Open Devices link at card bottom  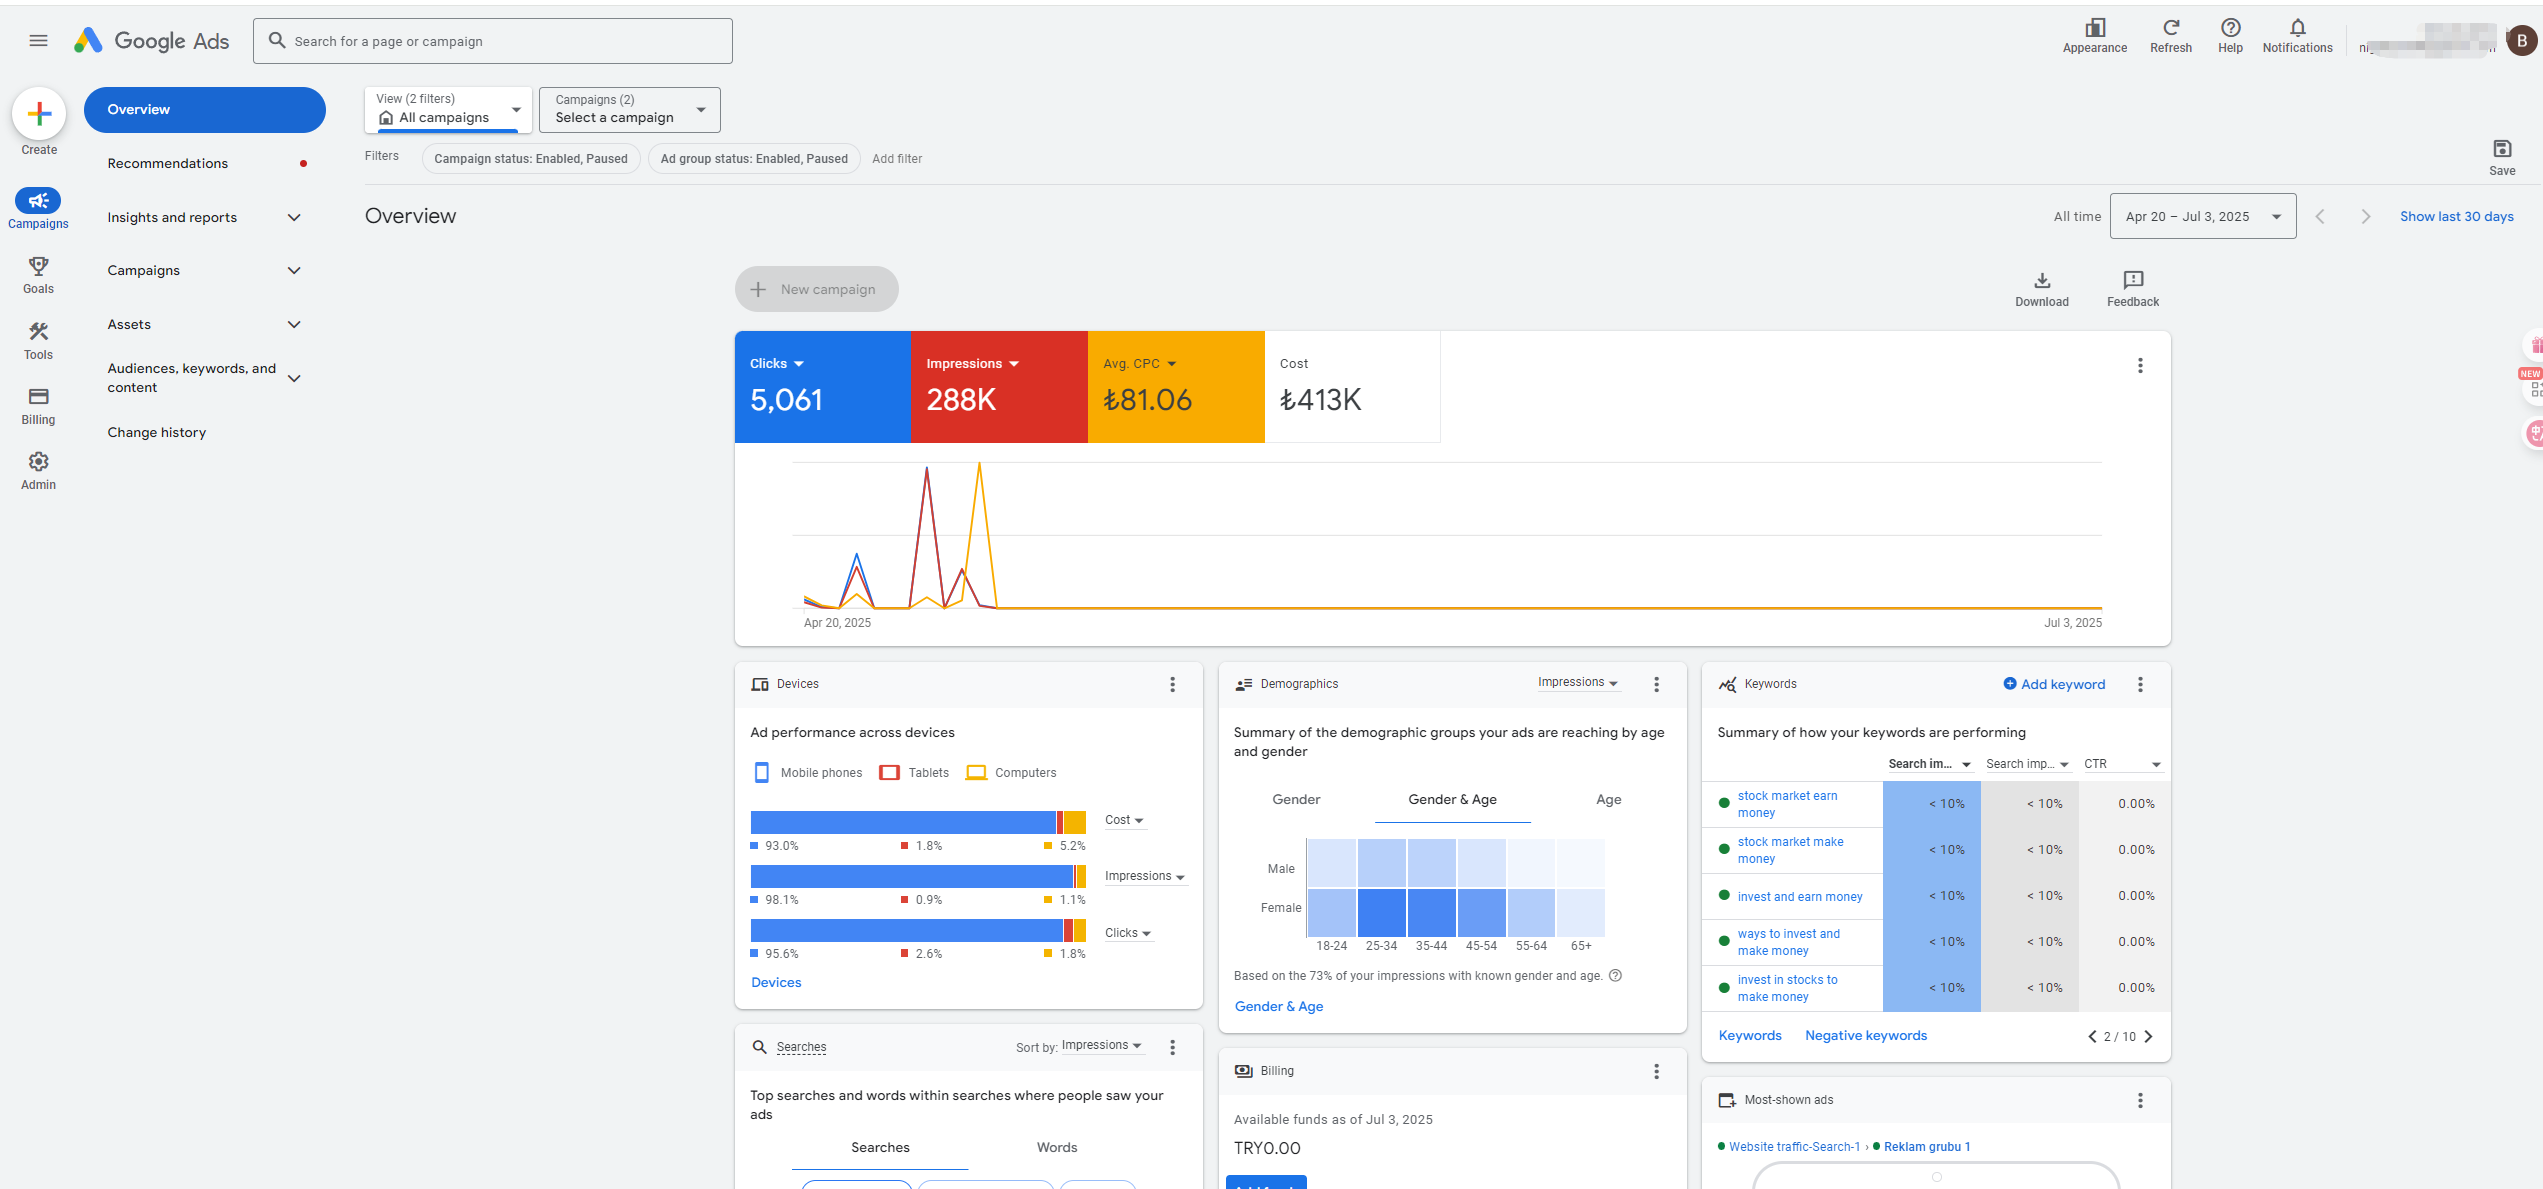776,983
